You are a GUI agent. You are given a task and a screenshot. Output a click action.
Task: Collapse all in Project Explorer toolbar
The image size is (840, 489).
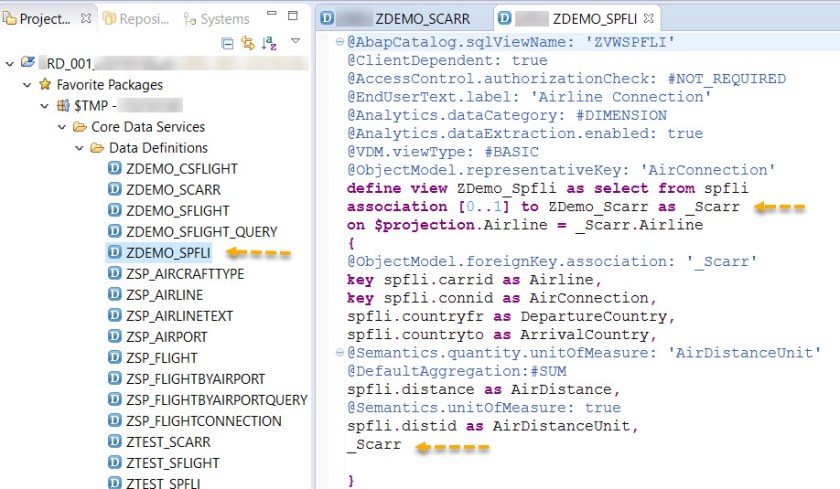pos(228,43)
